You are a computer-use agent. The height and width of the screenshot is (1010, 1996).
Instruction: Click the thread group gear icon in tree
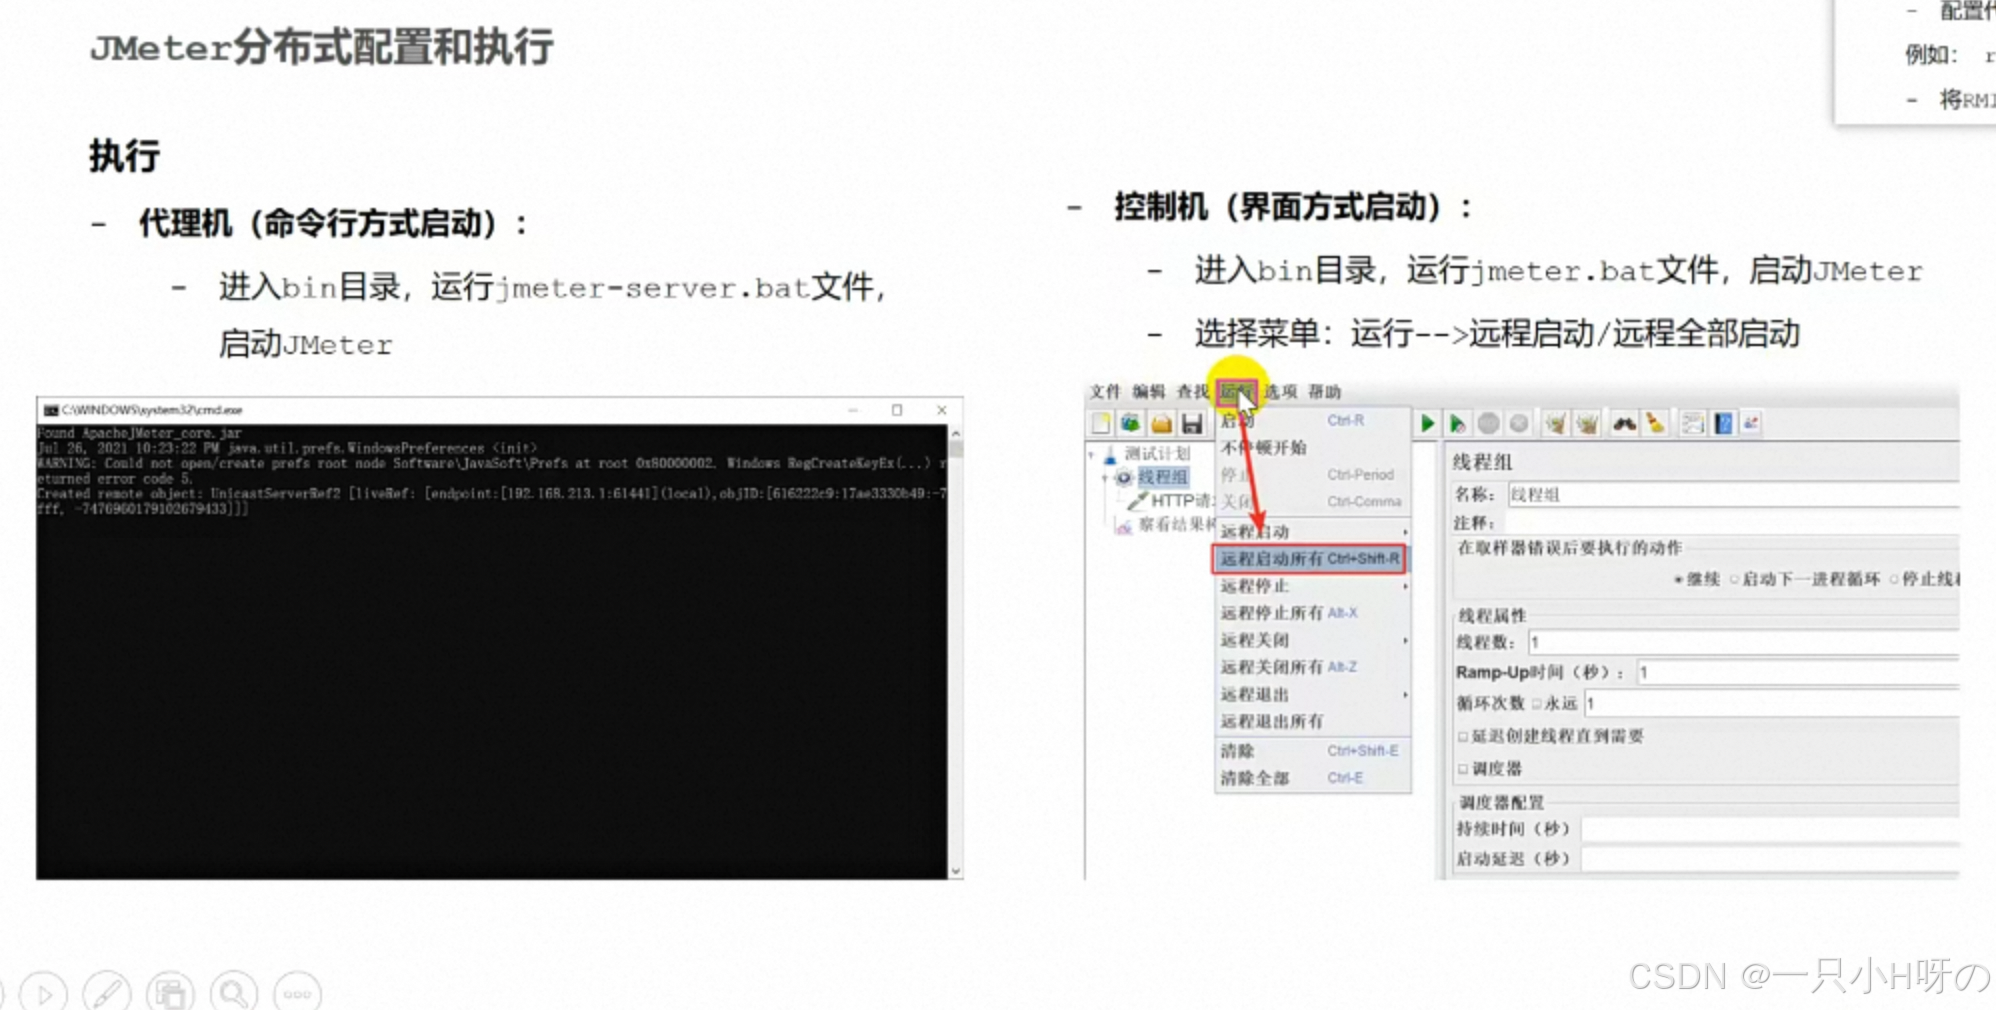coord(1125,477)
